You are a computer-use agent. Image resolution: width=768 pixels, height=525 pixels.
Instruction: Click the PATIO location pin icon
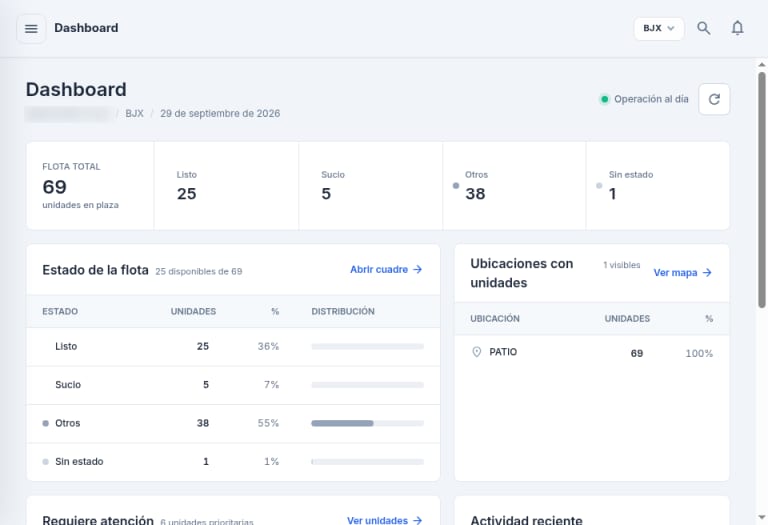pos(477,352)
